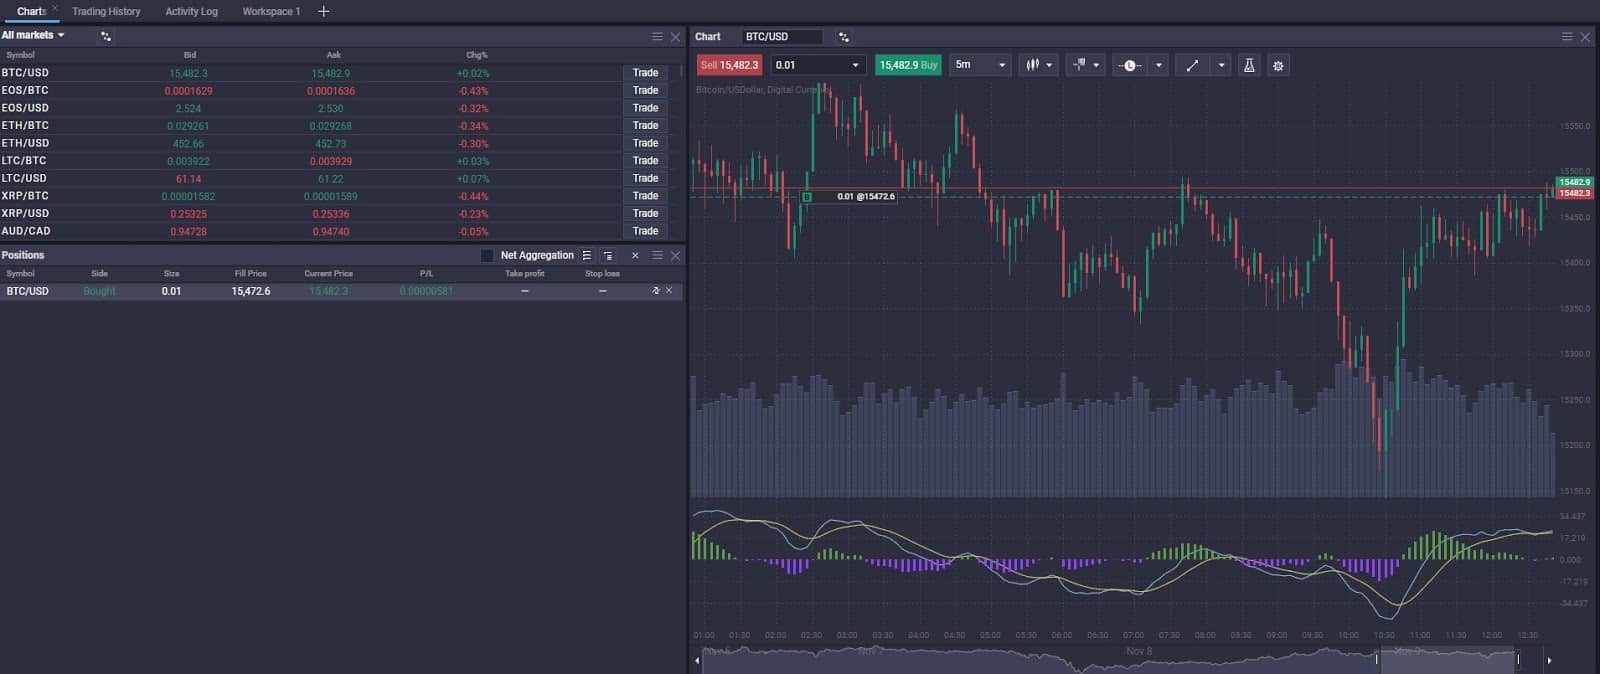Screen dimensions: 1600x674
Task: Click Trade button for EOS/USD
Action: click(645, 108)
